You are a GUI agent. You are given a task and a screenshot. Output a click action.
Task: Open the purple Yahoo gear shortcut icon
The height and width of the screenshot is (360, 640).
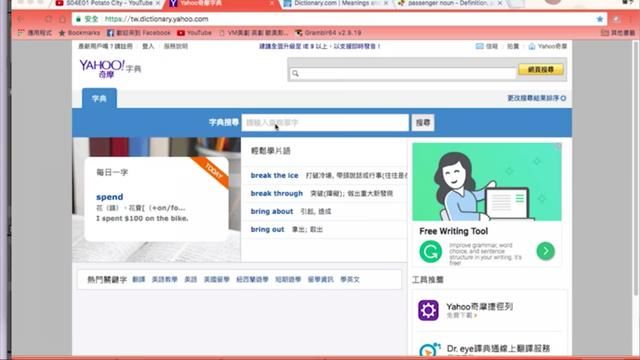(428, 310)
